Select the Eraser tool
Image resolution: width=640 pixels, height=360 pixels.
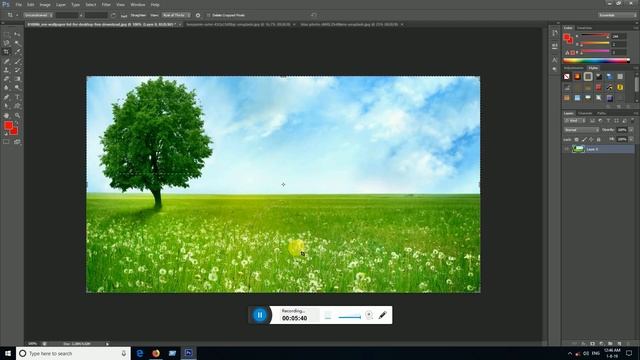(x=6, y=78)
